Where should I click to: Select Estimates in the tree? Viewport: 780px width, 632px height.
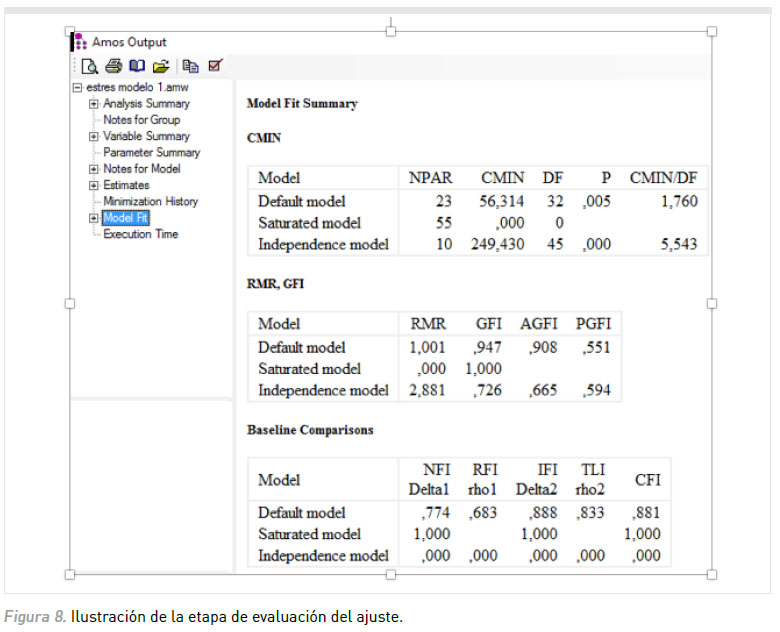(126, 185)
